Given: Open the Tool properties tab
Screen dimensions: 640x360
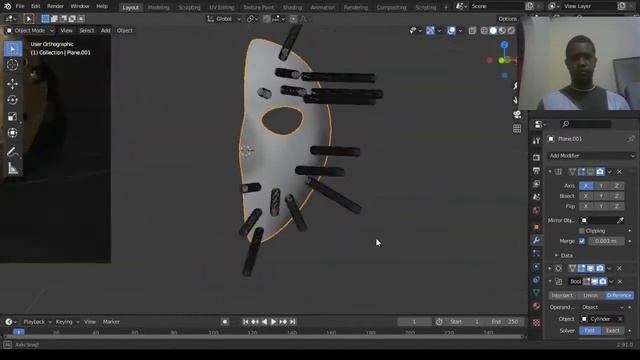Looking at the screenshot, I should coord(536,141).
